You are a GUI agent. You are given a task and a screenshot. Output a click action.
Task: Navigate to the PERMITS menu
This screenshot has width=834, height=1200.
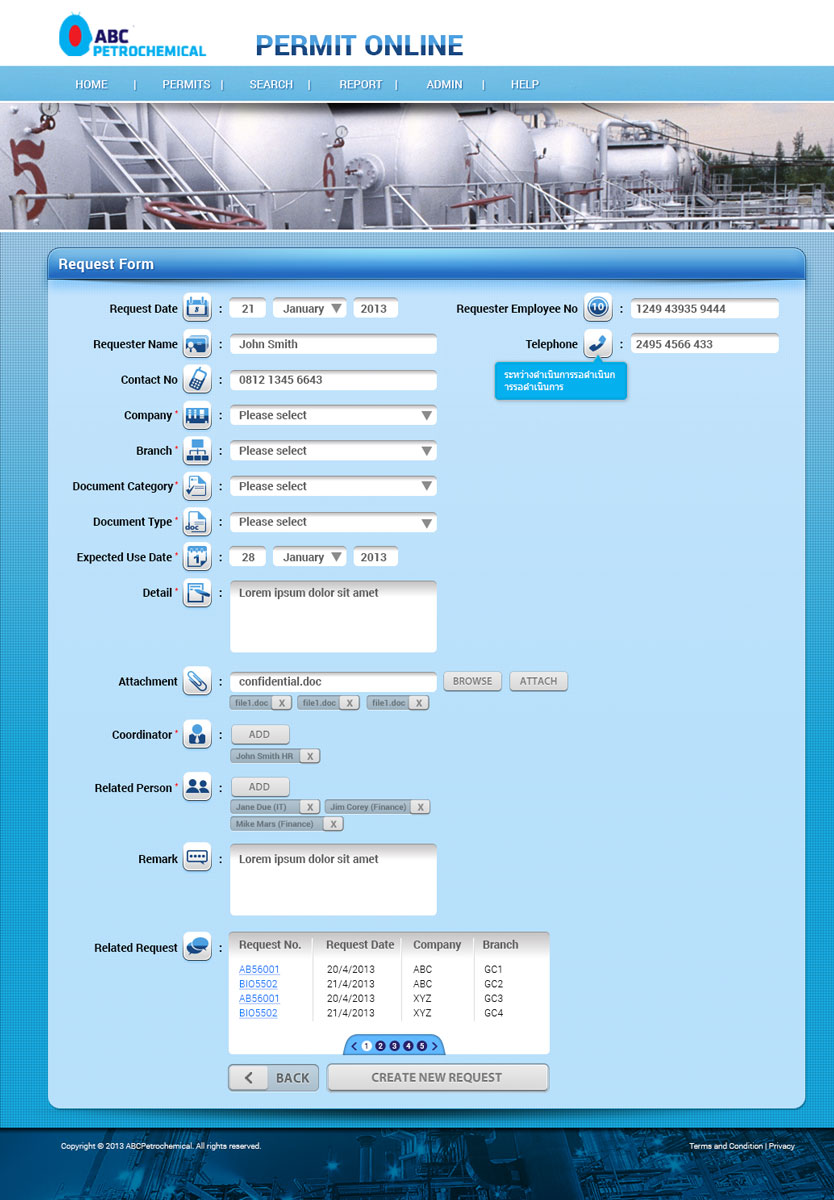coord(186,84)
